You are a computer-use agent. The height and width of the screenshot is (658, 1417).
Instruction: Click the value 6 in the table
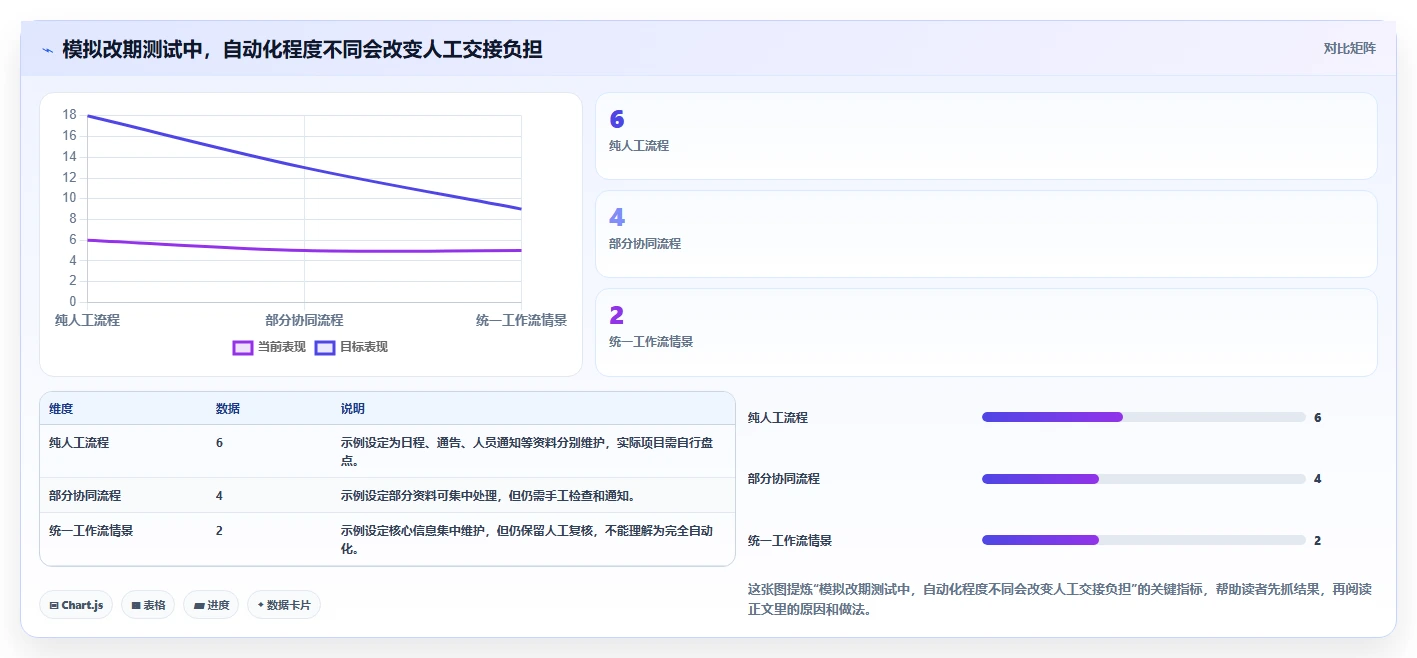pos(219,442)
